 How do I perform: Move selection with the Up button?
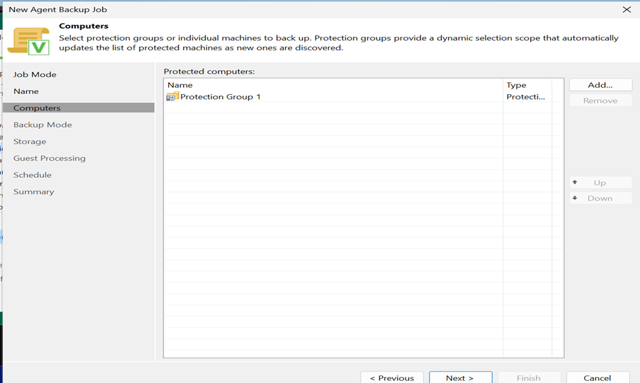[x=600, y=183]
